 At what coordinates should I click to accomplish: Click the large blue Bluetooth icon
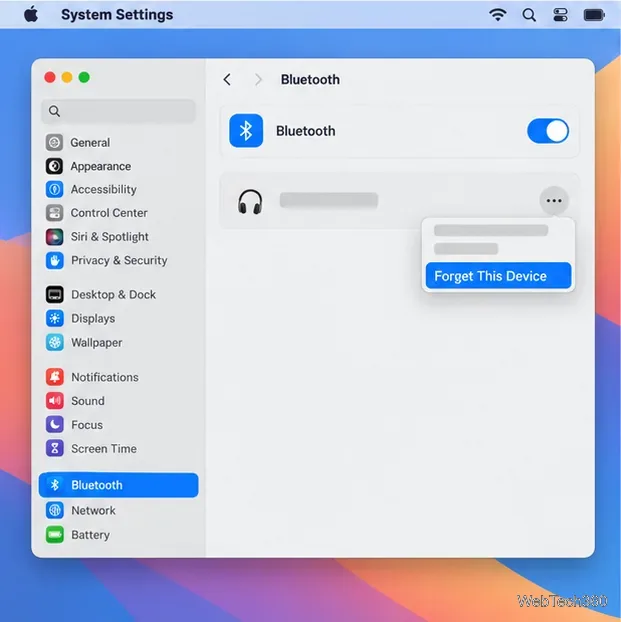(246, 131)
